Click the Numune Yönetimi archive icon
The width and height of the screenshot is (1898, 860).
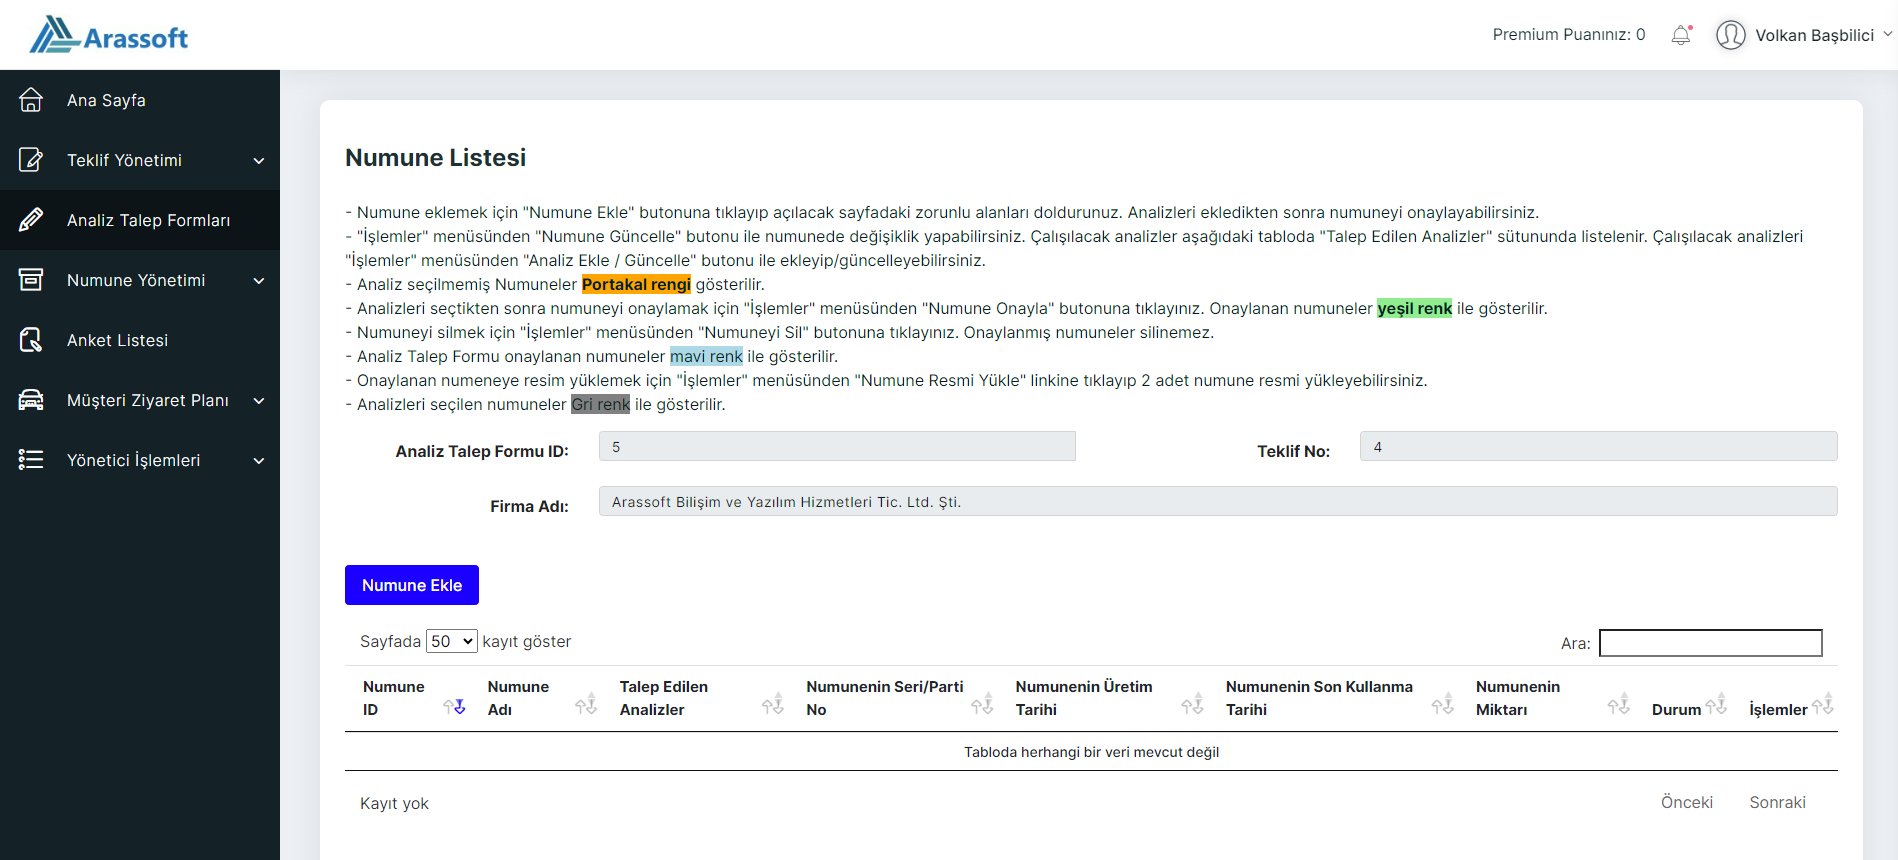click(x=31, y=280)
